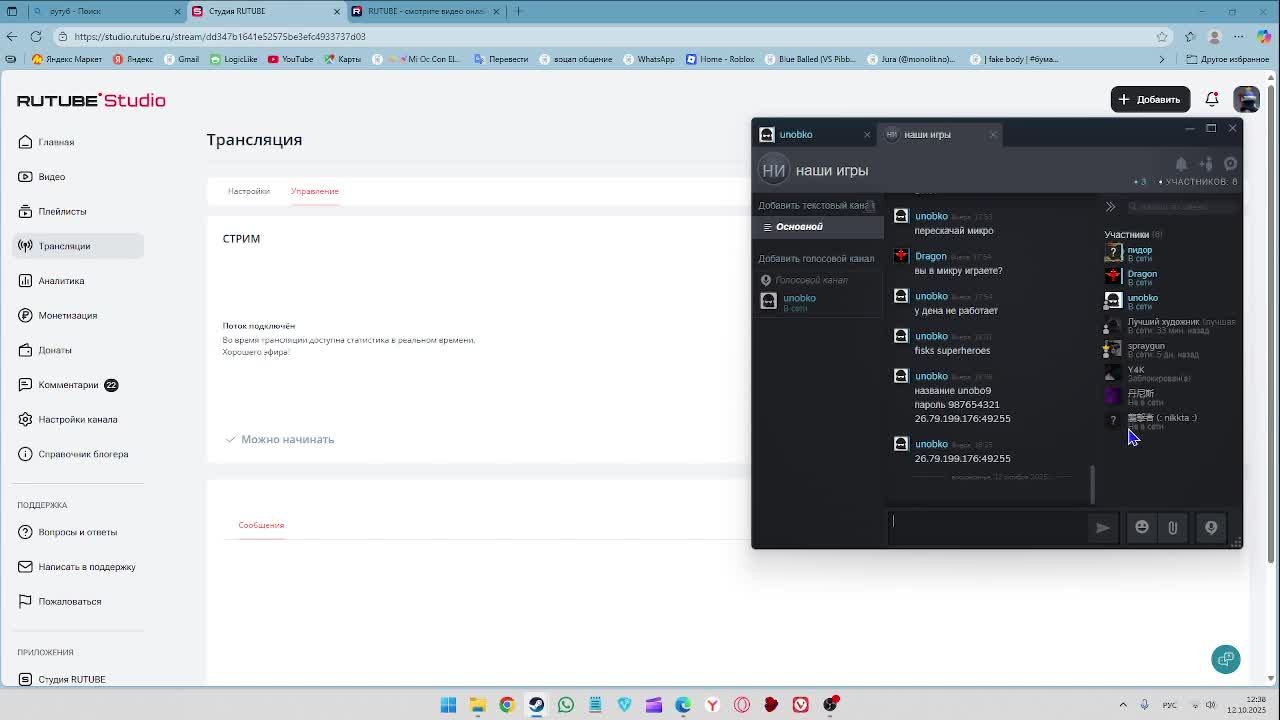Select the Основной text channel
The width and height of the screenshot is (1280, 720).
(818, 227)
